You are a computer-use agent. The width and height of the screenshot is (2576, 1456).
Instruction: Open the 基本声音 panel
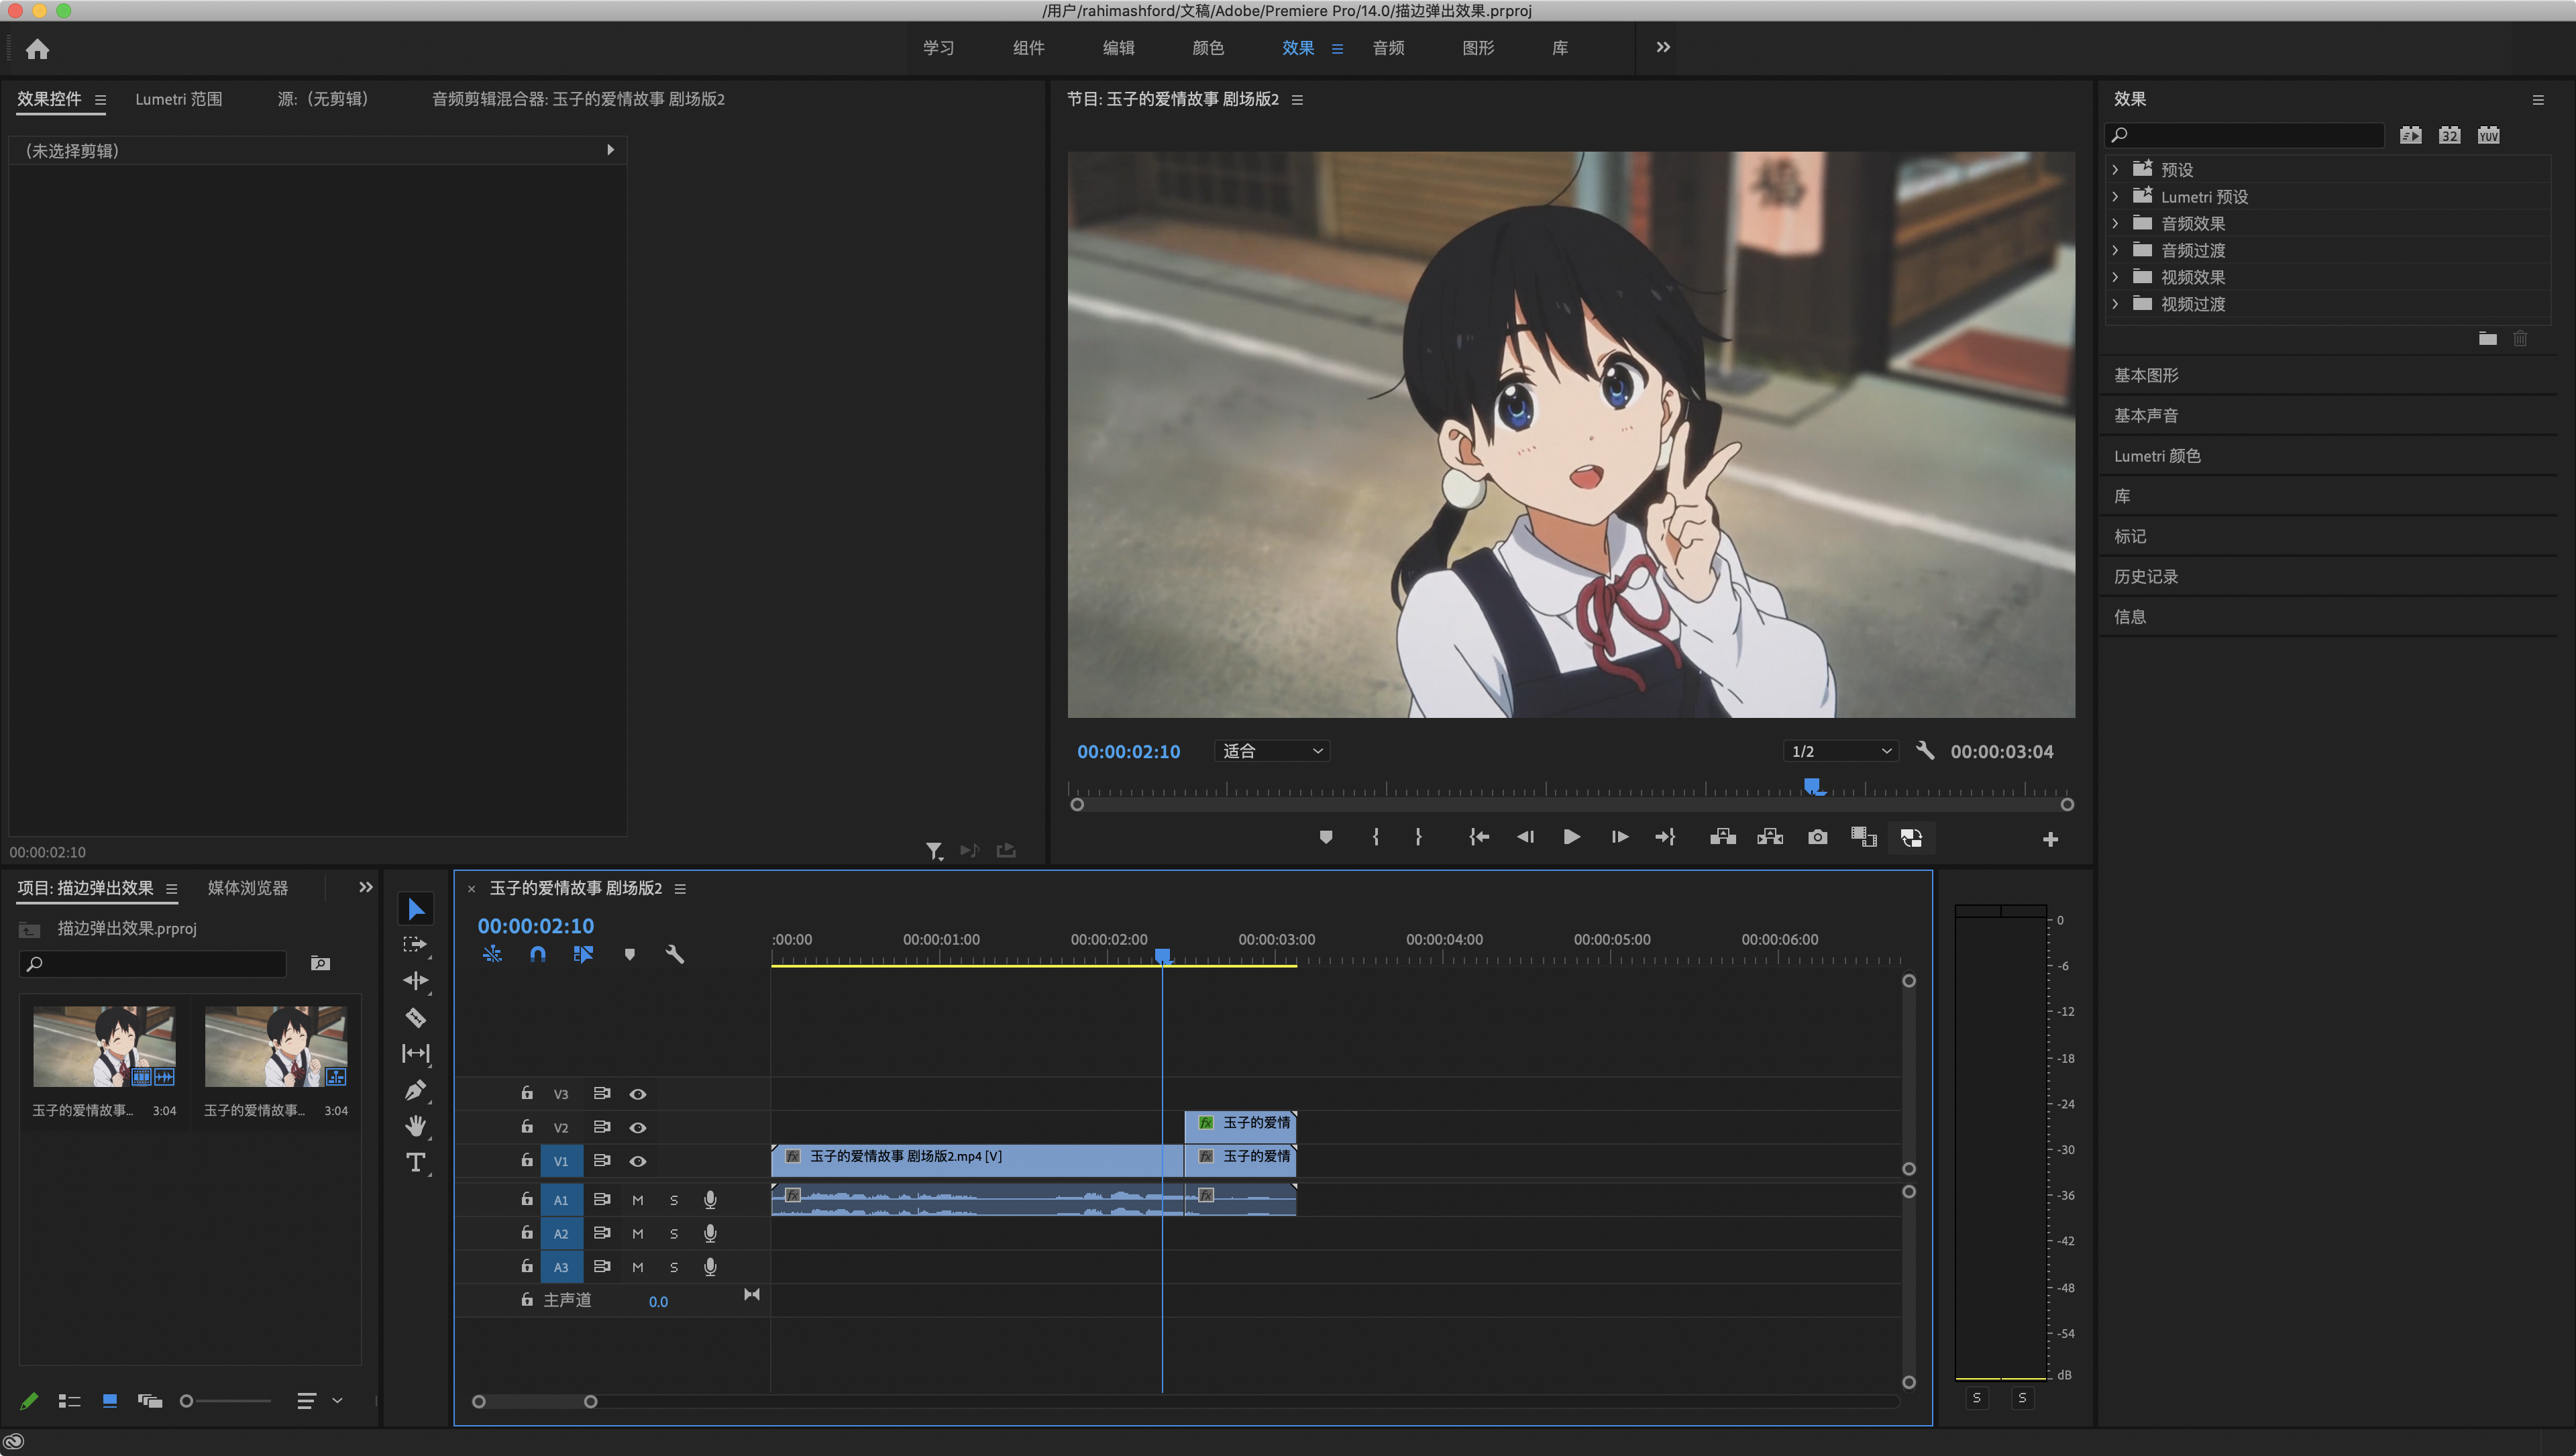[x=2146, y=415]
